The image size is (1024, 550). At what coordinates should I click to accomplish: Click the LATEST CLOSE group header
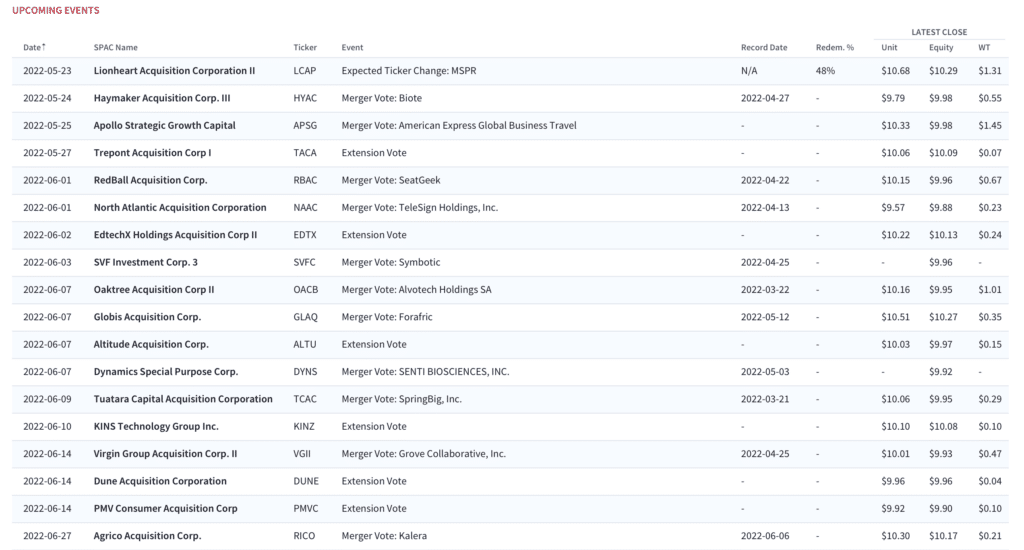pyautogui.click(x=939, y=32)
